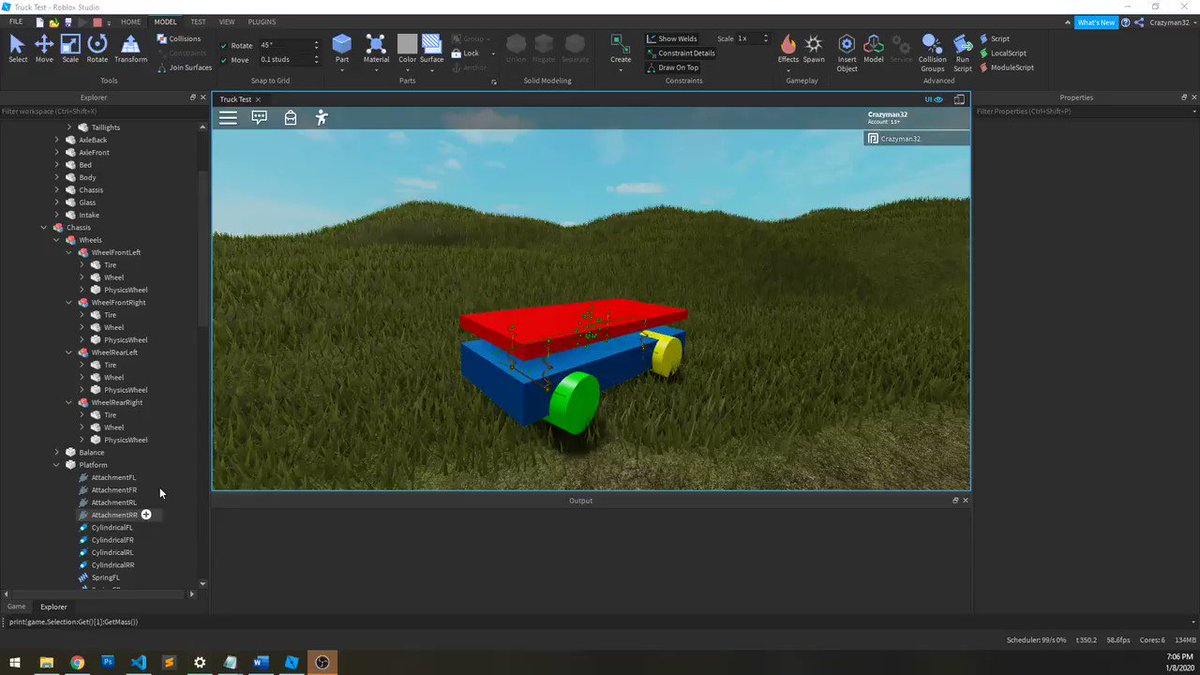Viewport: 1200px width, 675px height.
Task: Open the Color dropdown arrow
Action: 407,70
